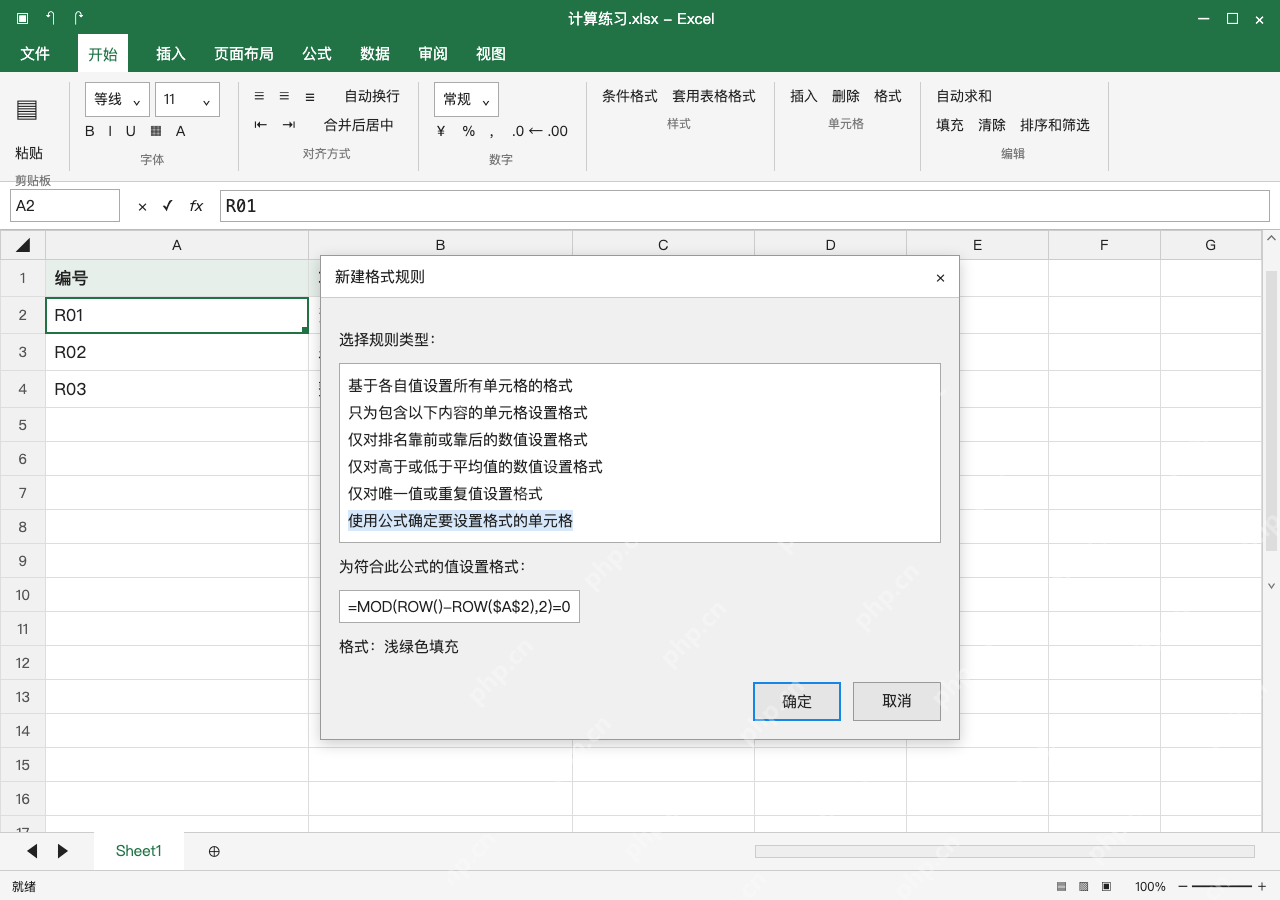Toggle underline formatting U

131,131
